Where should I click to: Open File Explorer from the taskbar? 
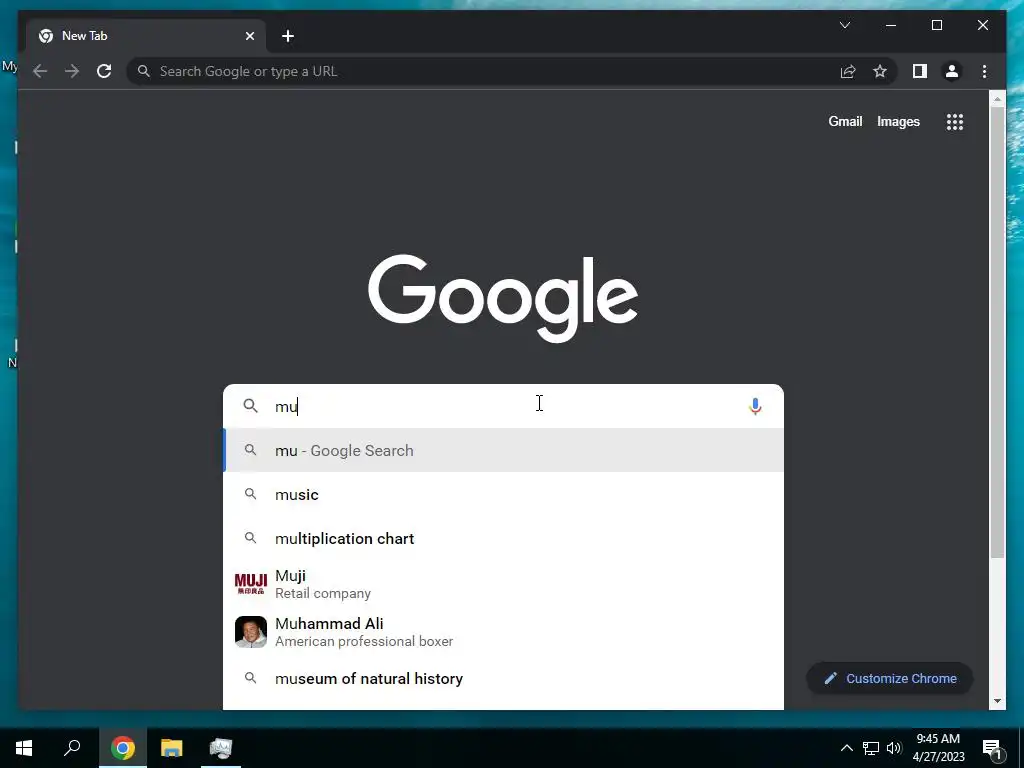pyautogui.click(x=172, y=748)
